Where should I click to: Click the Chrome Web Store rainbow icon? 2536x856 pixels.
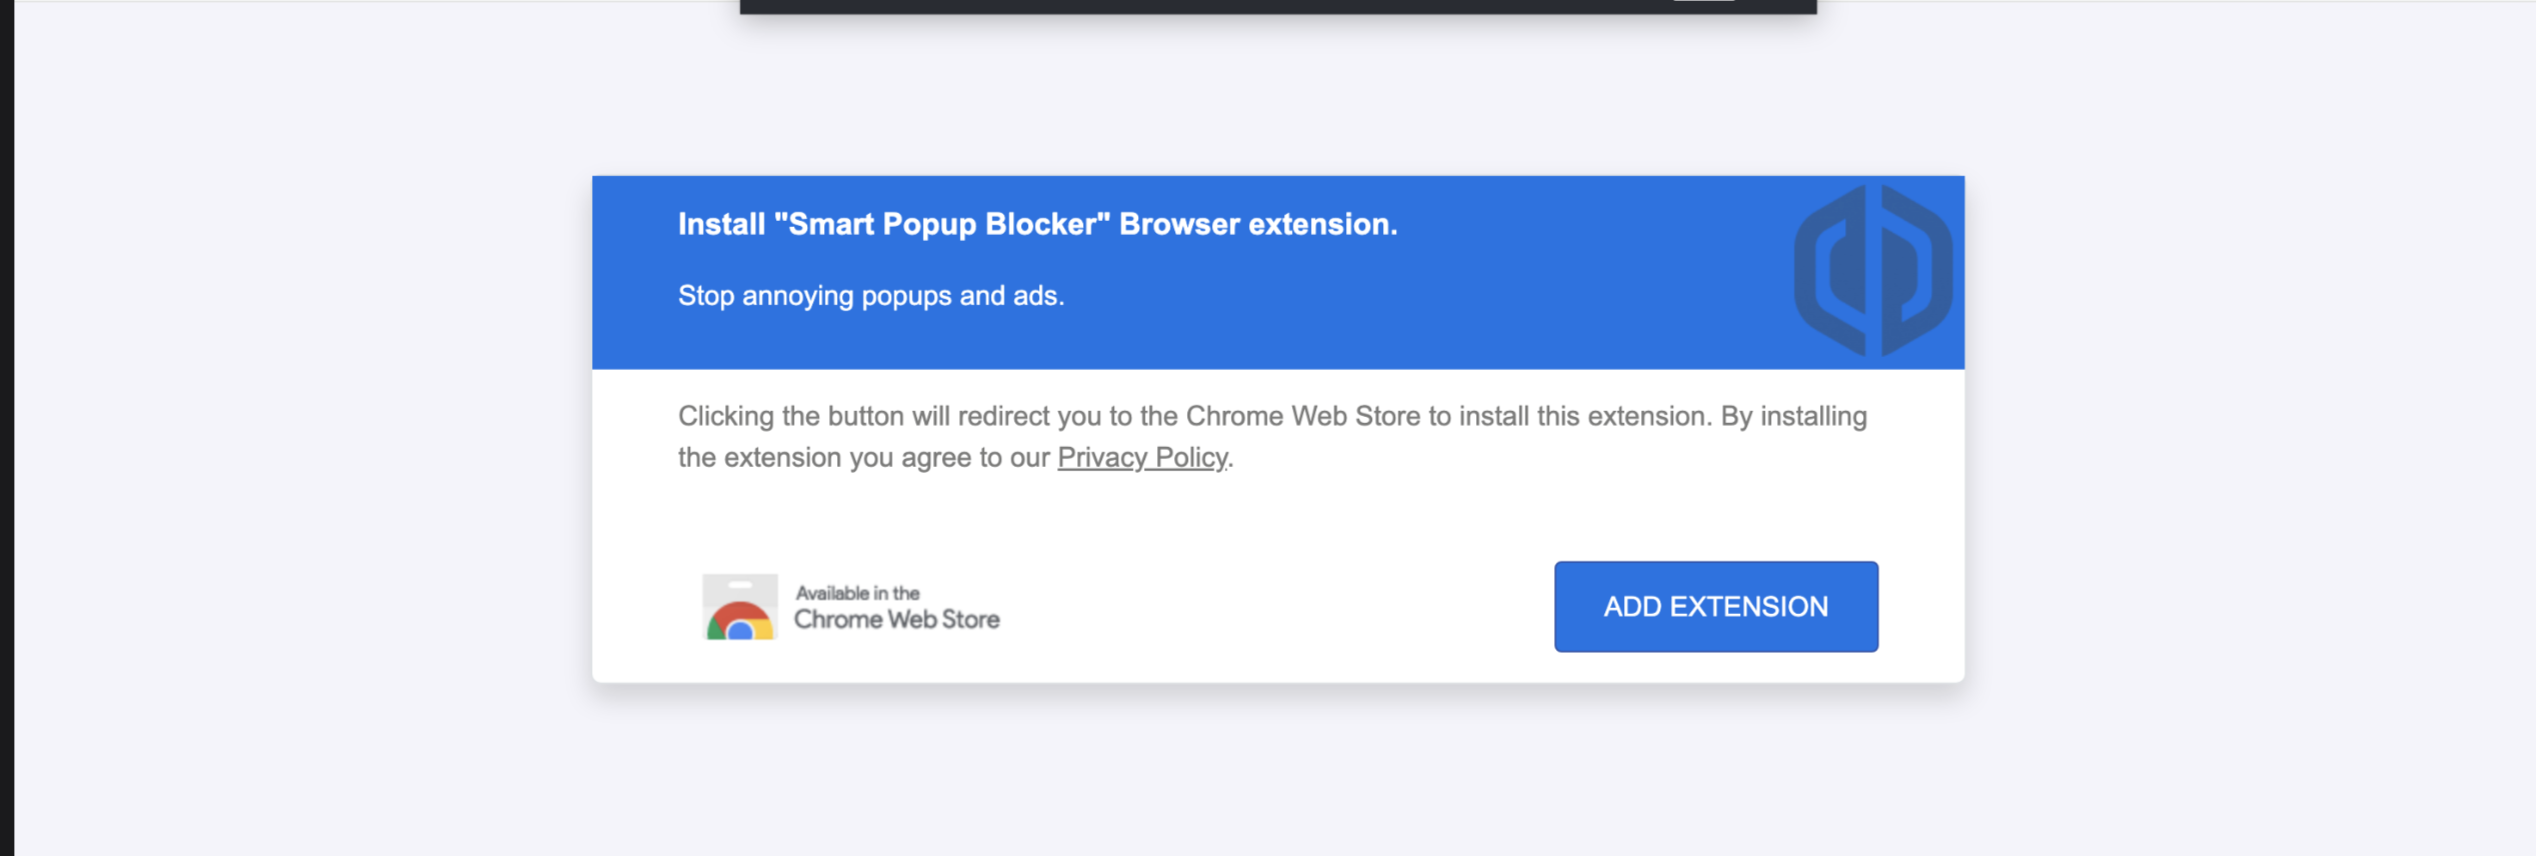tap(739, 608)
